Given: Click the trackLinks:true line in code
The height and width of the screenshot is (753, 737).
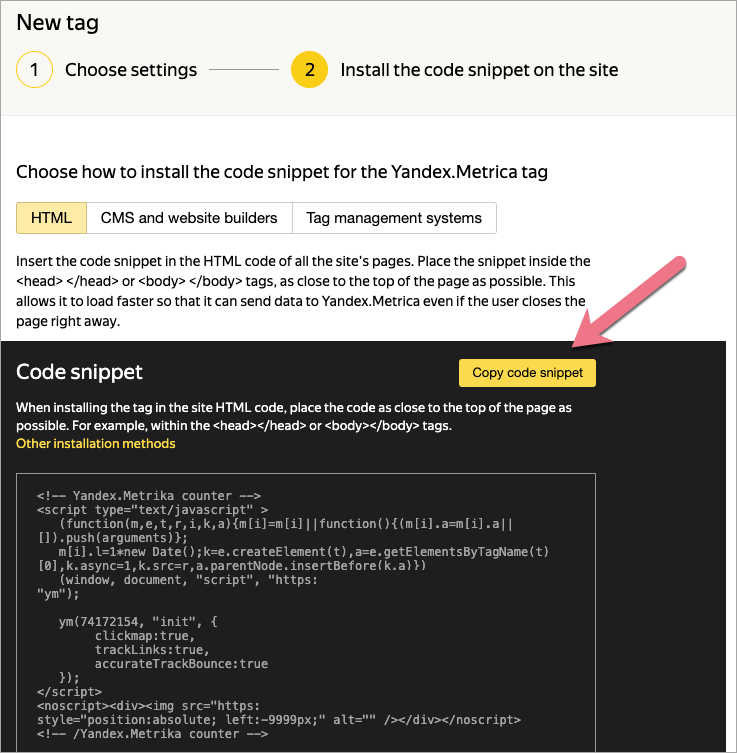Looking at the screenshot, I should [x=145, y=649].
